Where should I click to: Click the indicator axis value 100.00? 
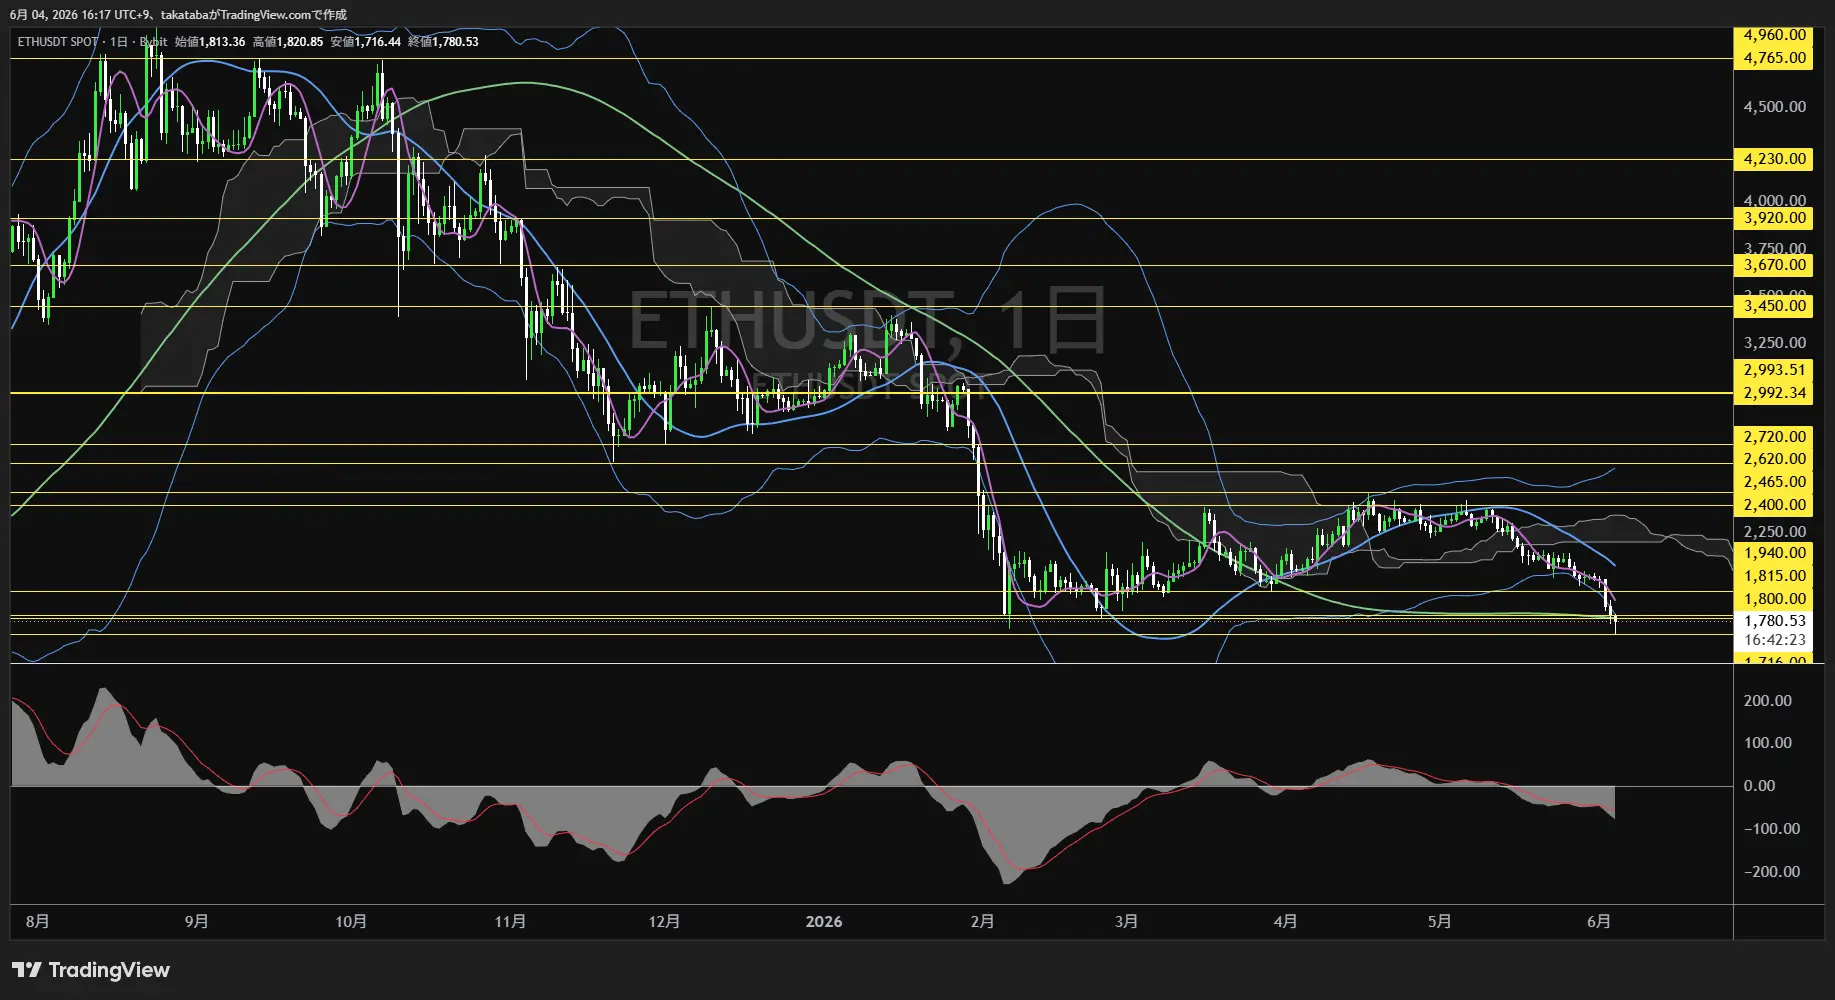[1767, 743]
